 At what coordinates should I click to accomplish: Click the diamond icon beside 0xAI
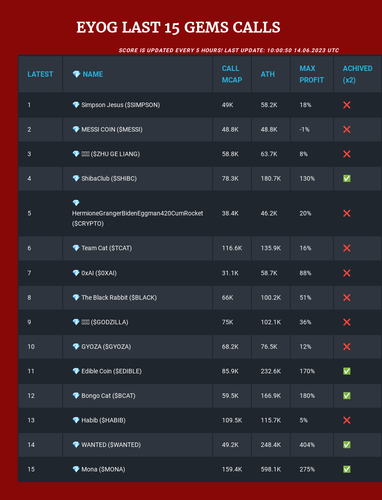coord(76,273)
